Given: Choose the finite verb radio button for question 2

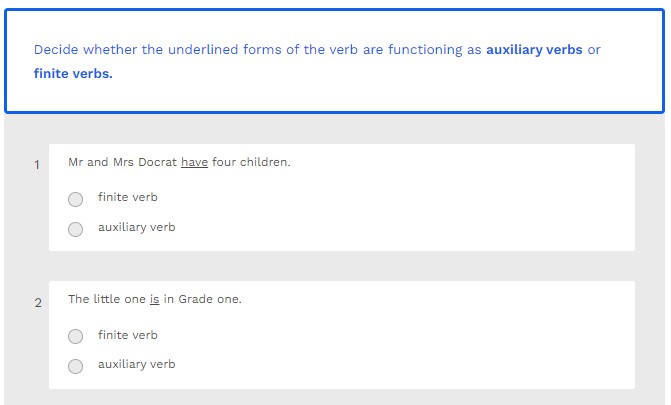Looking at the screenshot, I should 76,336.
